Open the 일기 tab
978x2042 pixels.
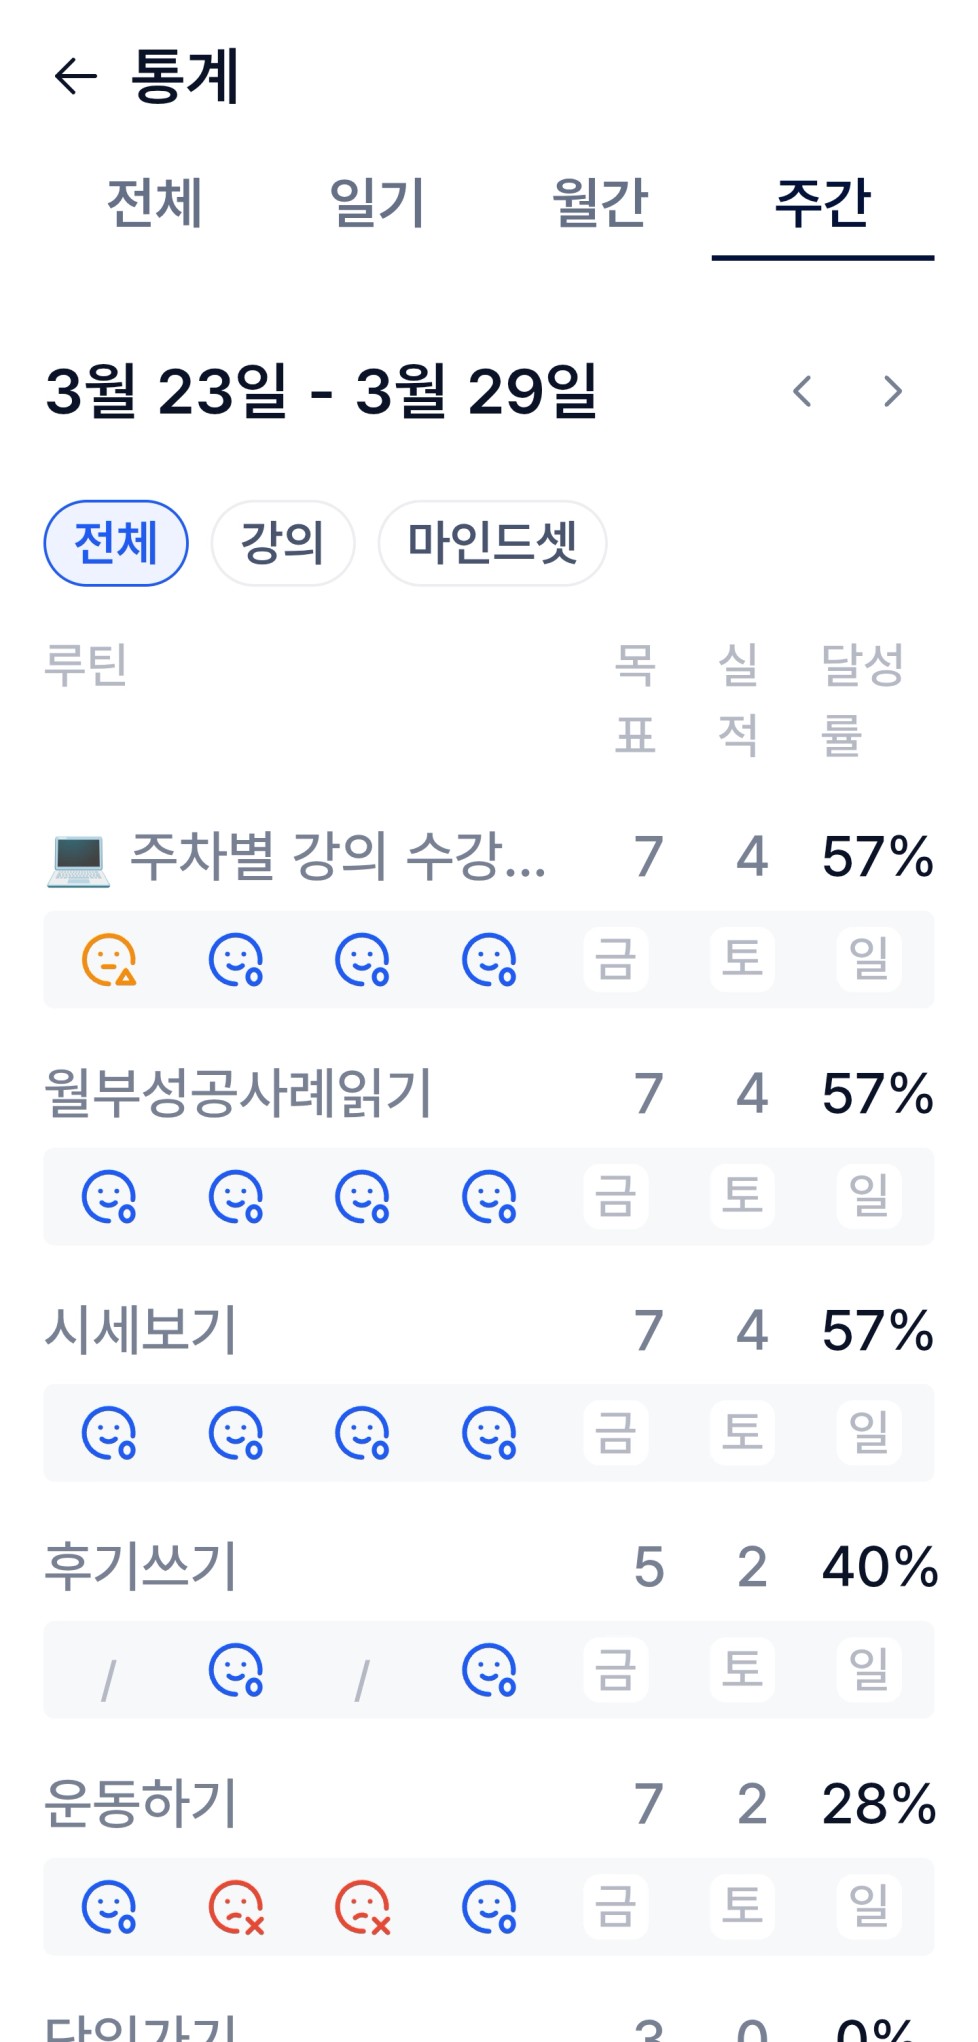click(378, 203)
